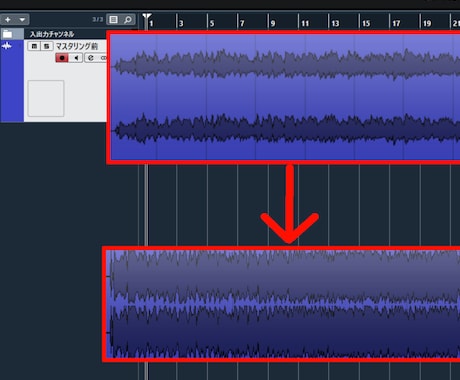
Task: Click bar 5 on the ruler
Action: (x=212, y=23)
